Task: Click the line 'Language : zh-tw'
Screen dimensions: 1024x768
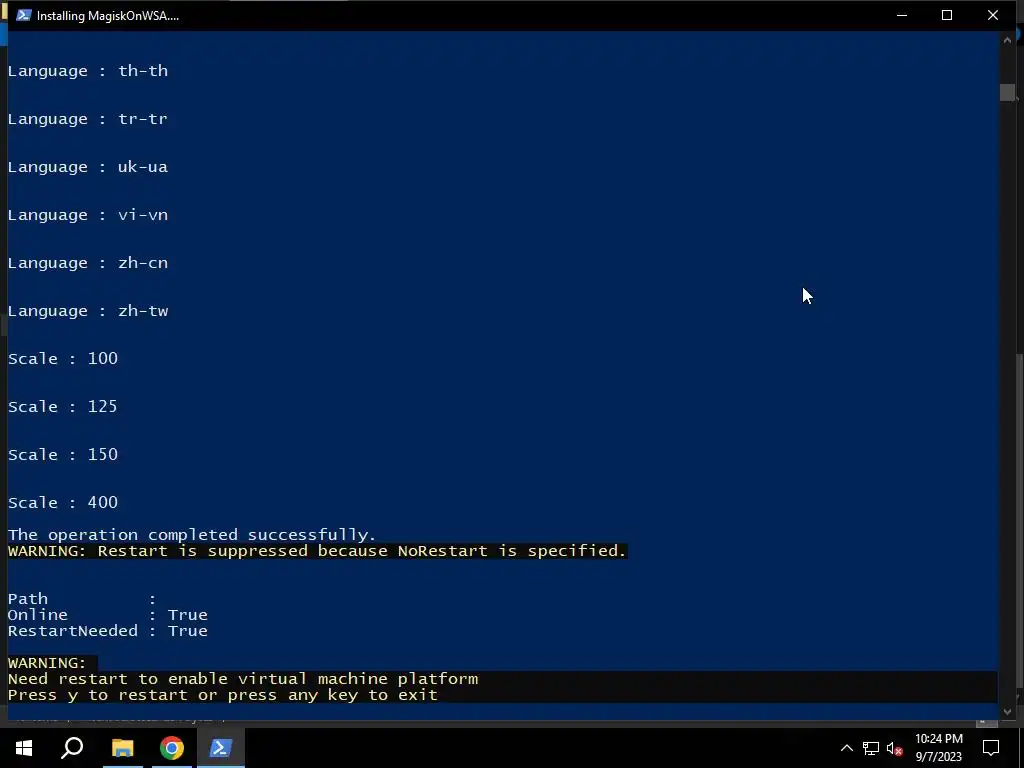Action: [88, 311]
